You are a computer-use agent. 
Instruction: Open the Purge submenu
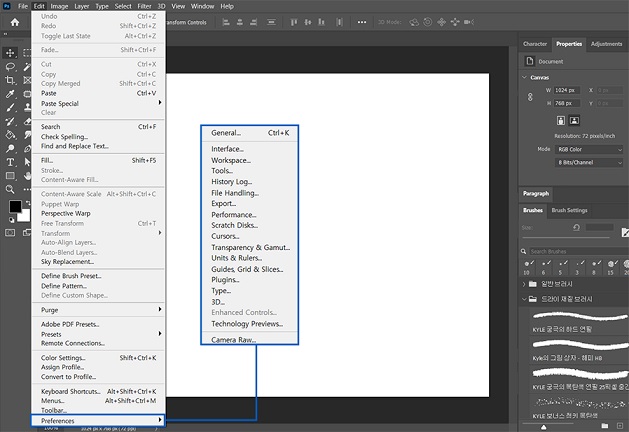[x=98, y=310]
